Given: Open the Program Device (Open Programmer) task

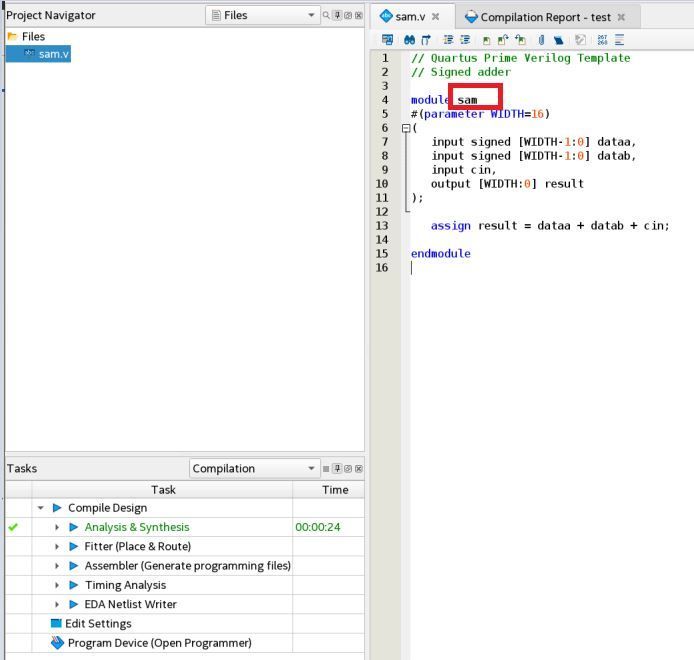Looking at the screenshot, I should [x=159, y=643].
